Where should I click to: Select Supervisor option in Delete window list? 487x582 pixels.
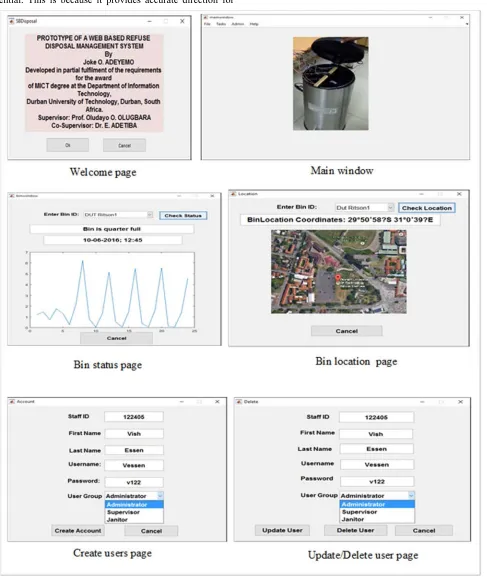[x=377, y=512]
